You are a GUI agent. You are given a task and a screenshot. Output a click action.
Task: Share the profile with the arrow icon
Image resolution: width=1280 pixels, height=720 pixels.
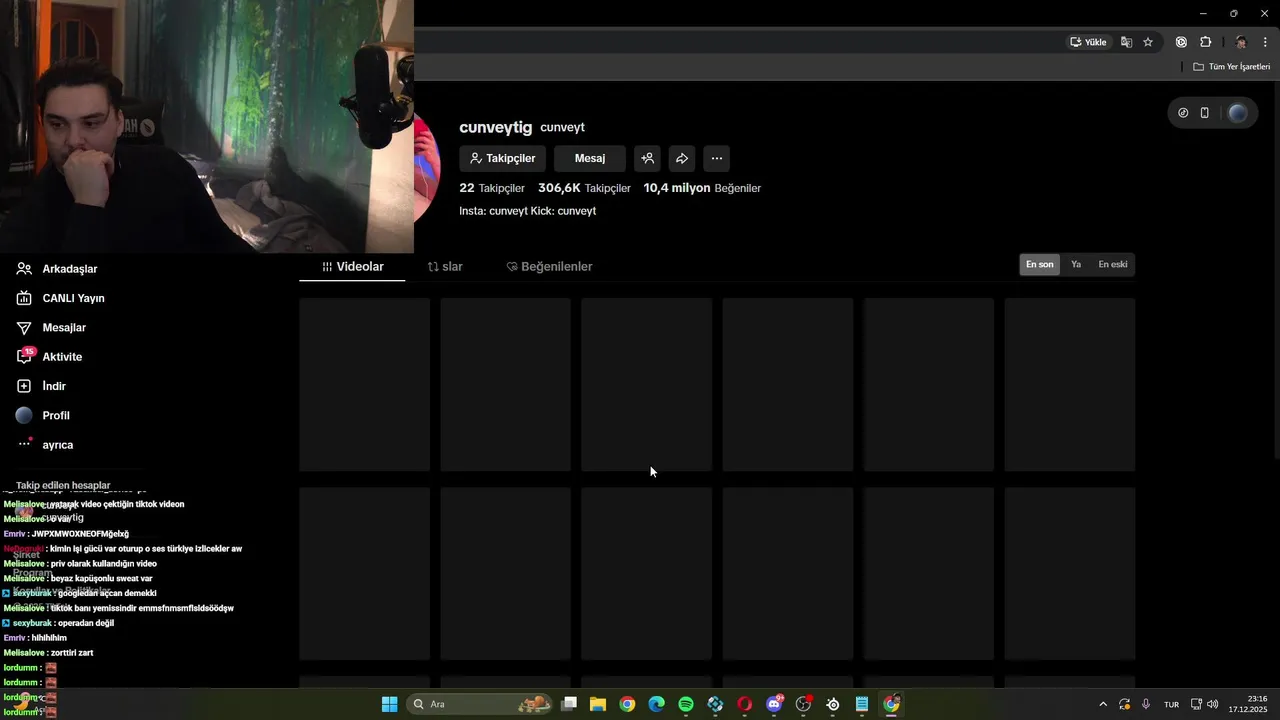pos(682,158)
